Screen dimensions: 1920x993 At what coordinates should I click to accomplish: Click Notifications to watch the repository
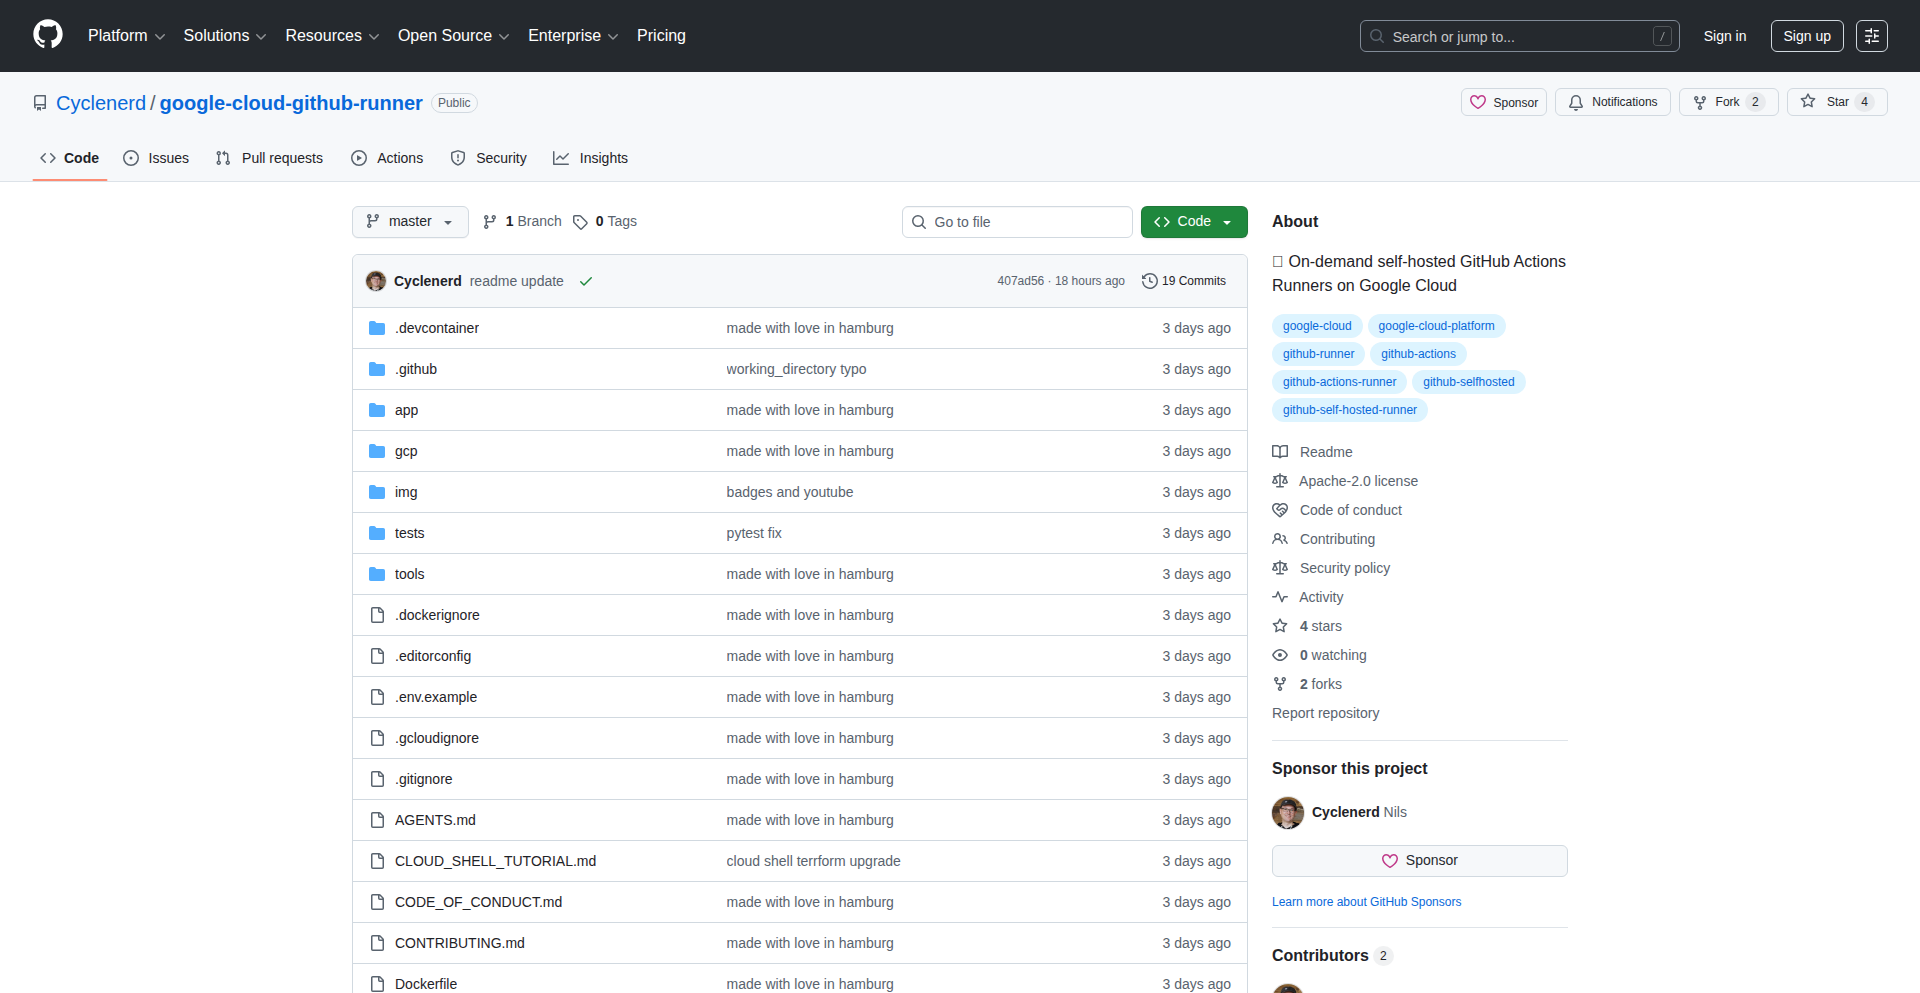(x=1612, y=101)
